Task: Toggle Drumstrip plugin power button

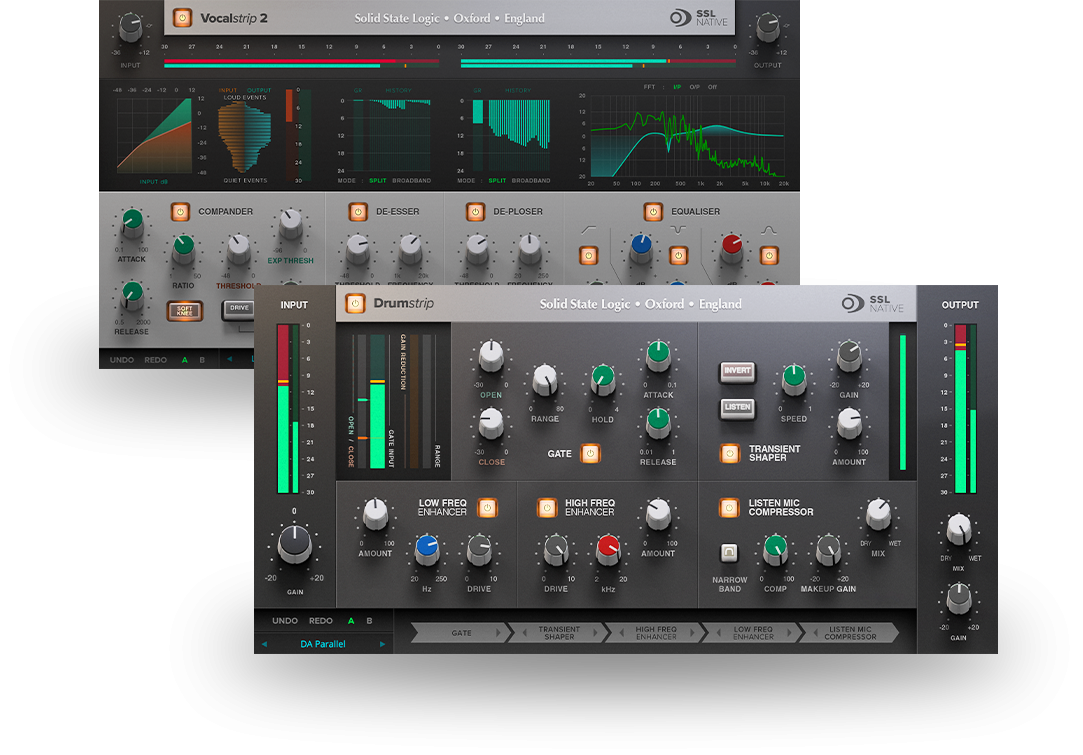Action: [355, 303]
